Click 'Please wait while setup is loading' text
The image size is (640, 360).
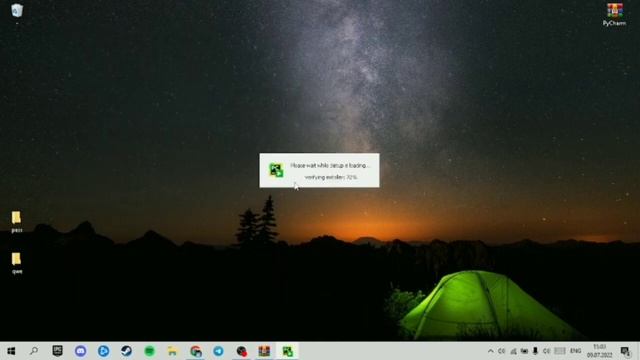(330, 165)
